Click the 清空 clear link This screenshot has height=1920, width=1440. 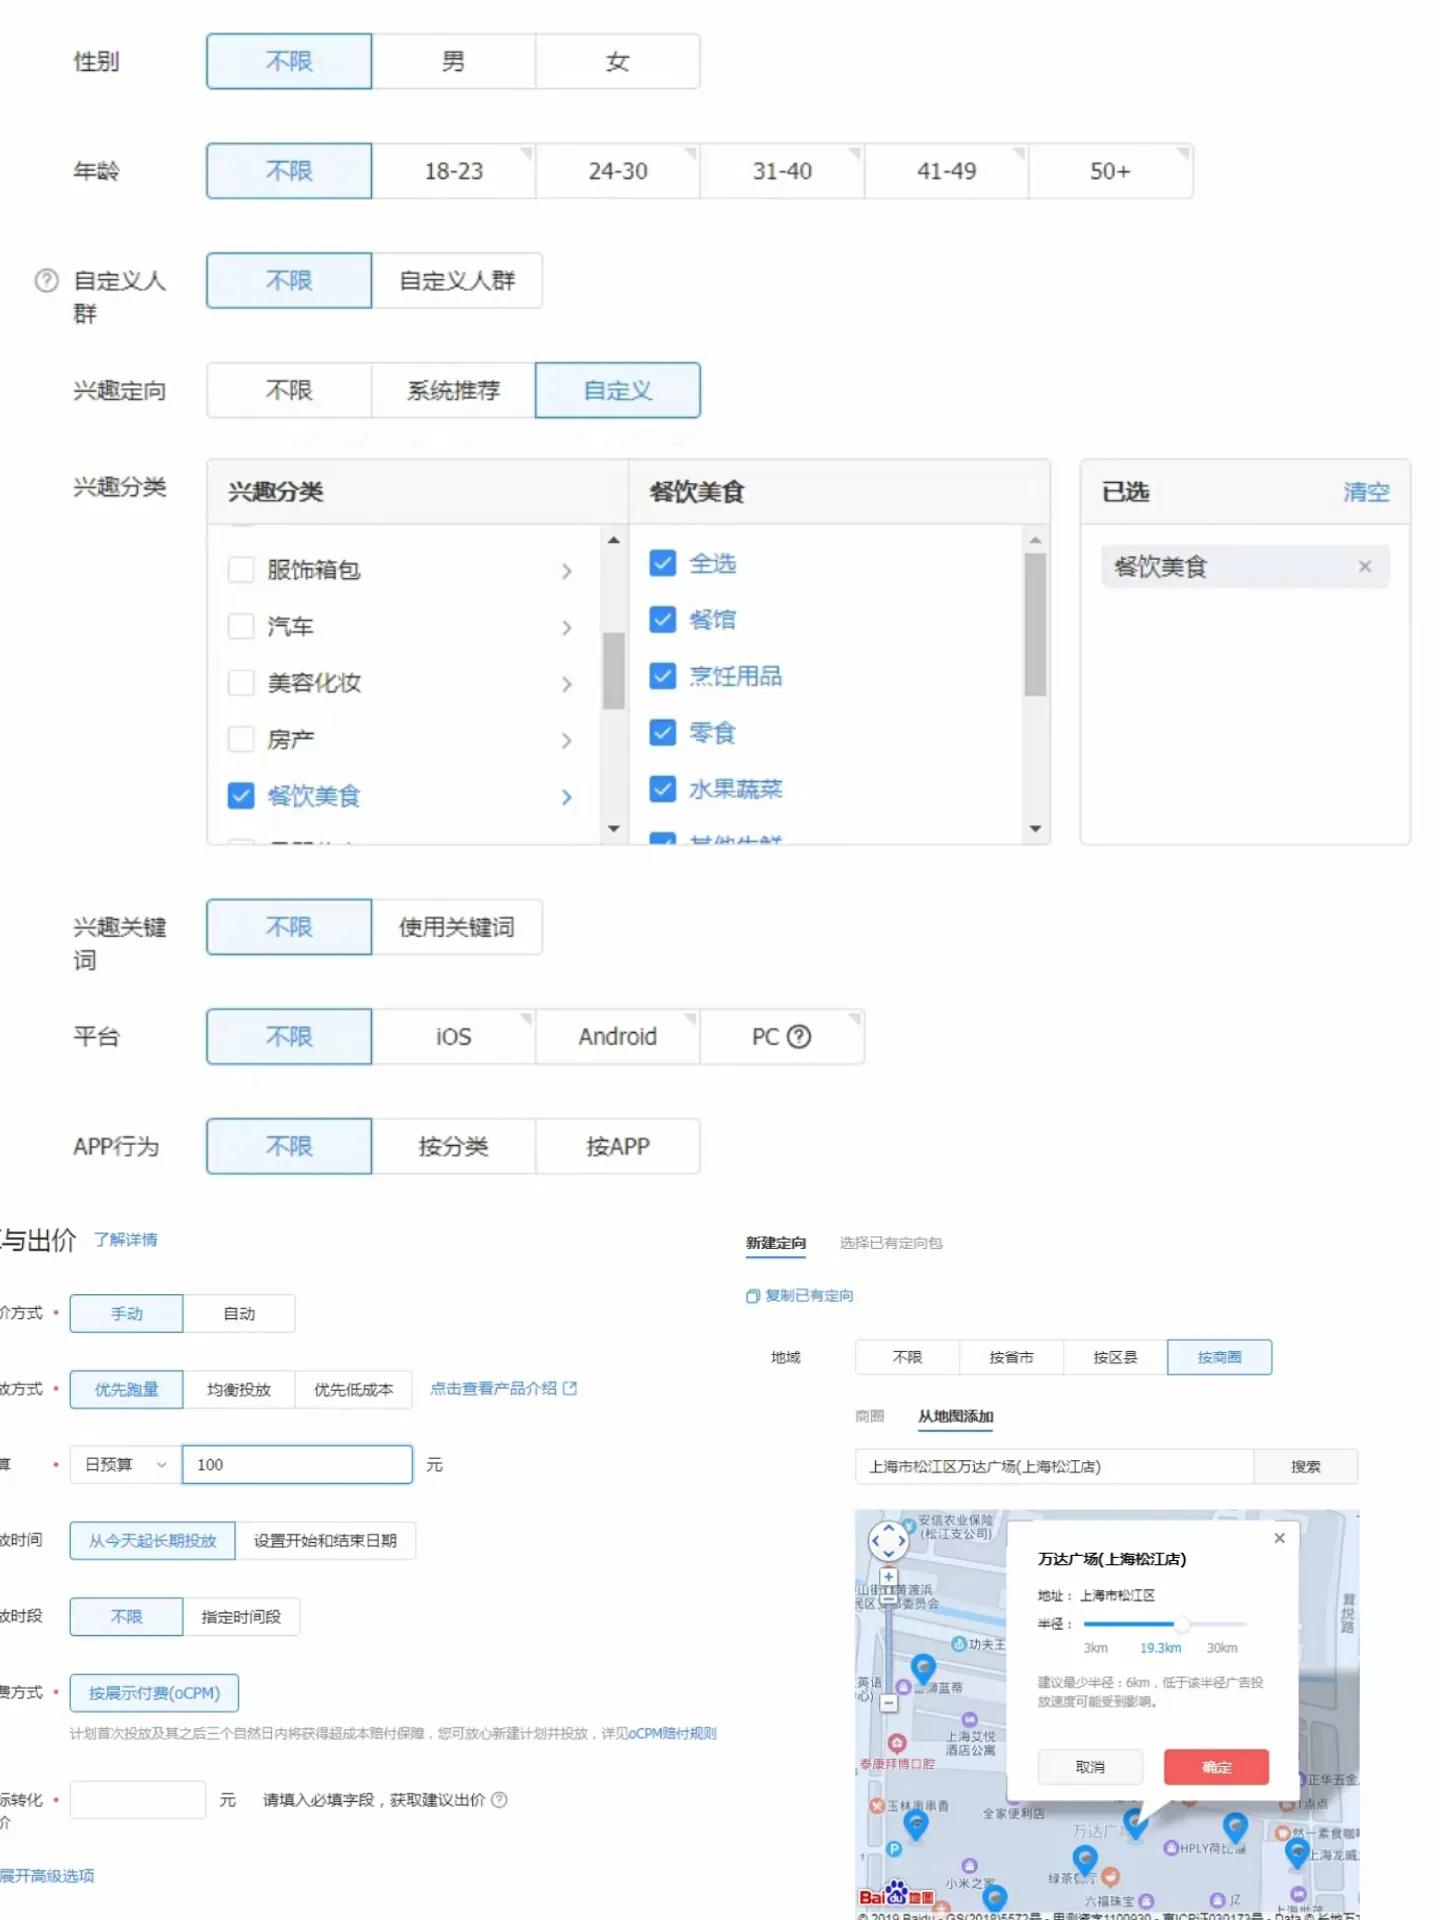coord(1366,492)
